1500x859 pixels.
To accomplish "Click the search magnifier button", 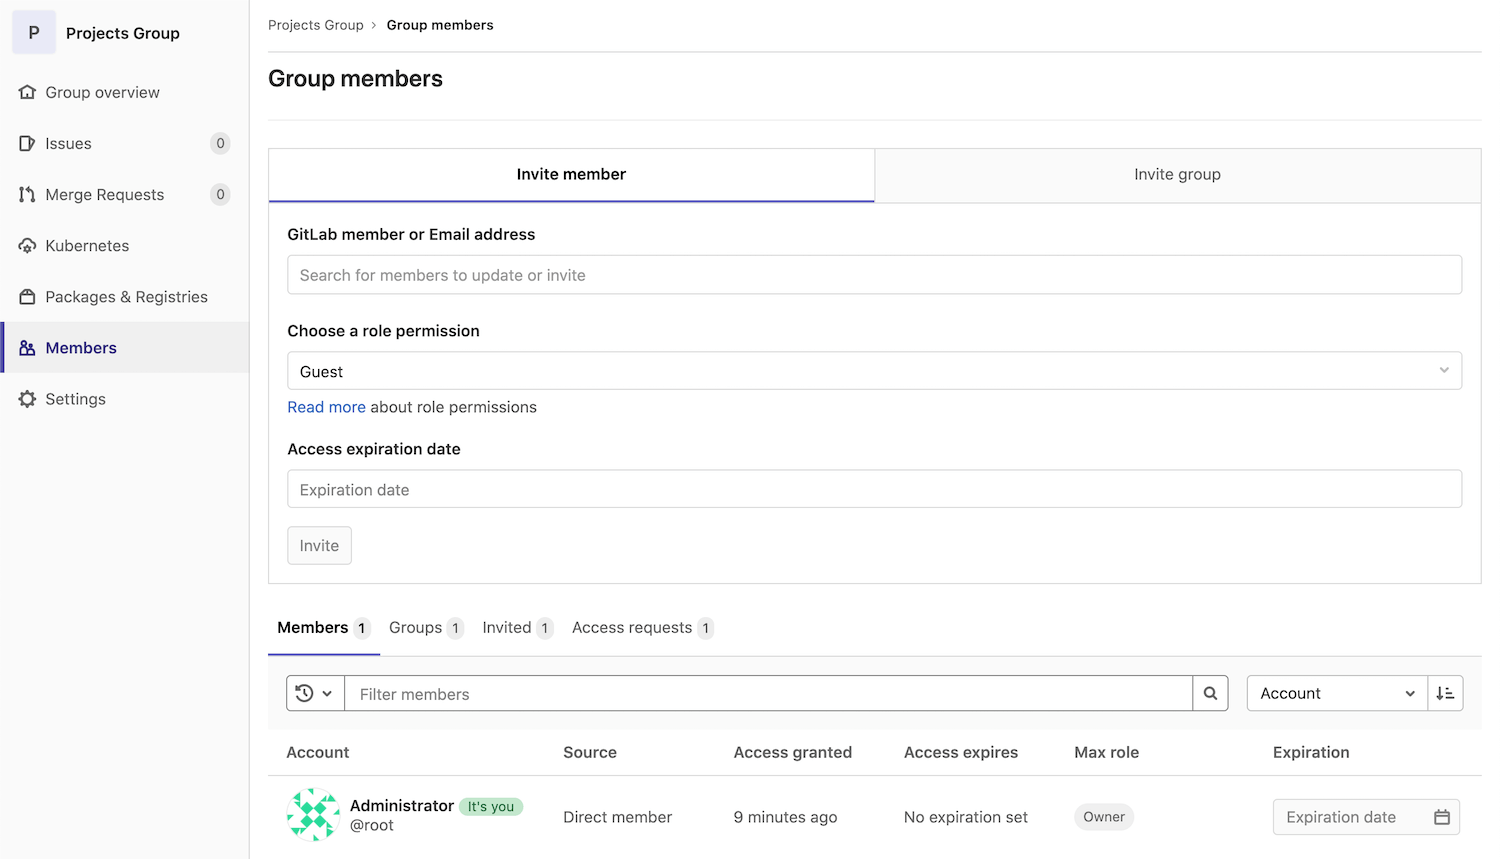I will (x=1210, y=693).
